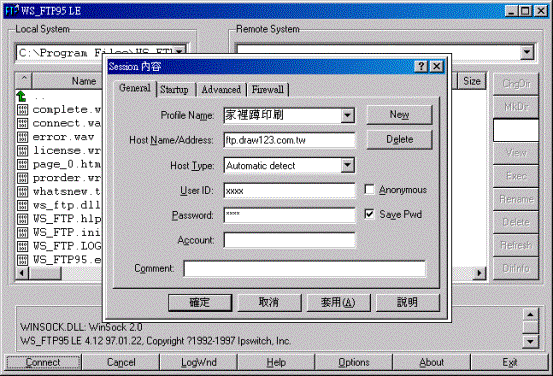
Task: Switch to the Advanced tab
Action: tap(221, 90)
